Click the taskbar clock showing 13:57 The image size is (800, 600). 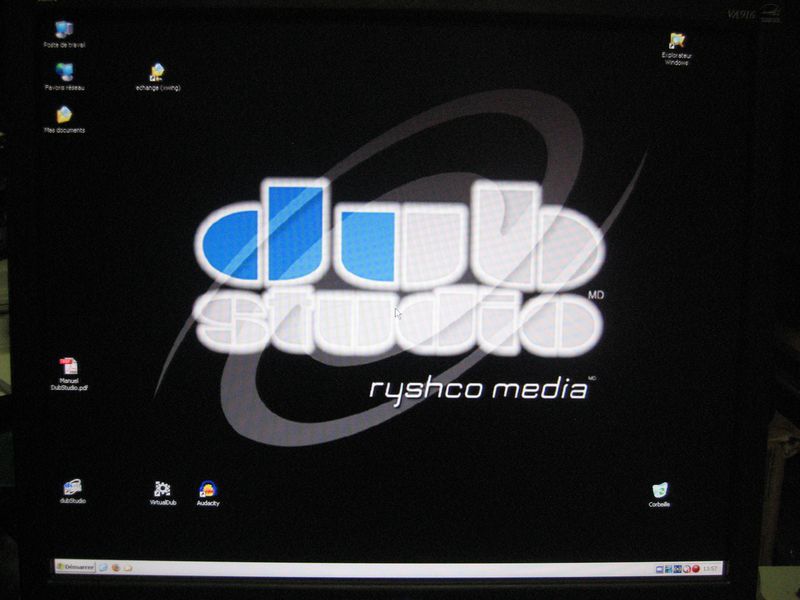click(x=710, y=568)
